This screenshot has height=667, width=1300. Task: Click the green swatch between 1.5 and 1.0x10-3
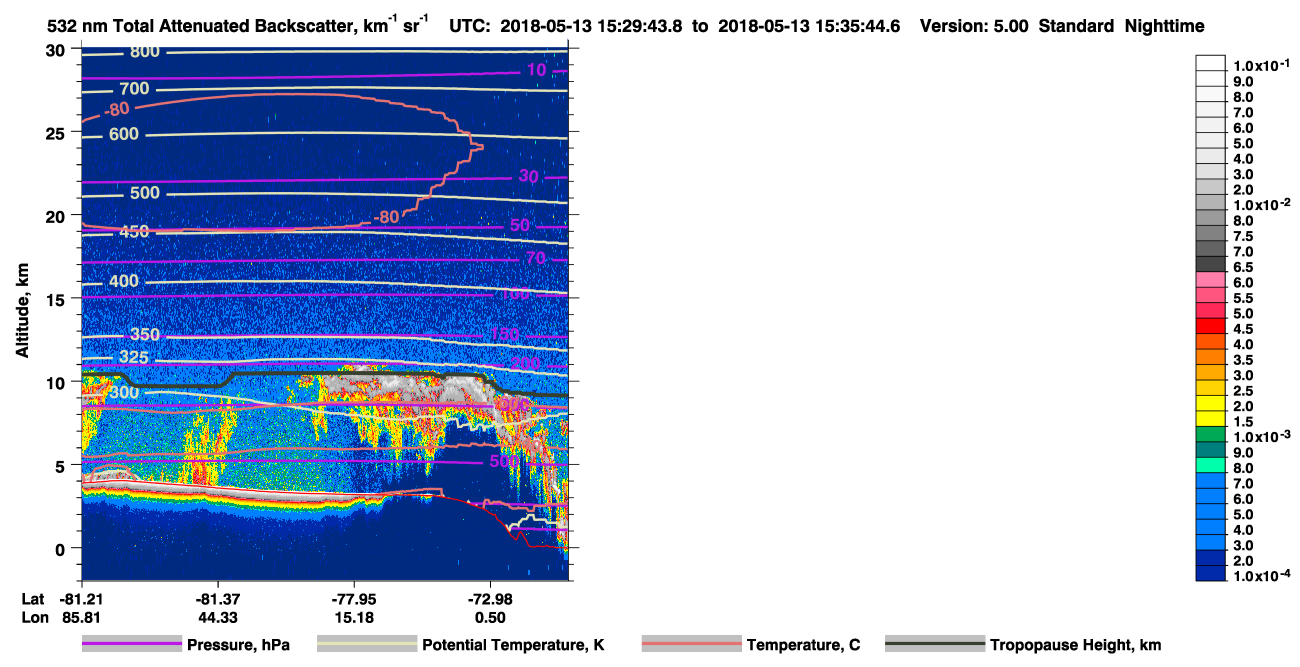pos(1211,433)
